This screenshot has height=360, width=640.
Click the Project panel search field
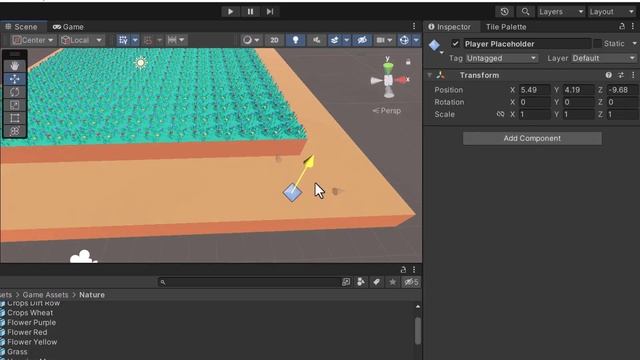pyautogui.click(x=249, y=282)
